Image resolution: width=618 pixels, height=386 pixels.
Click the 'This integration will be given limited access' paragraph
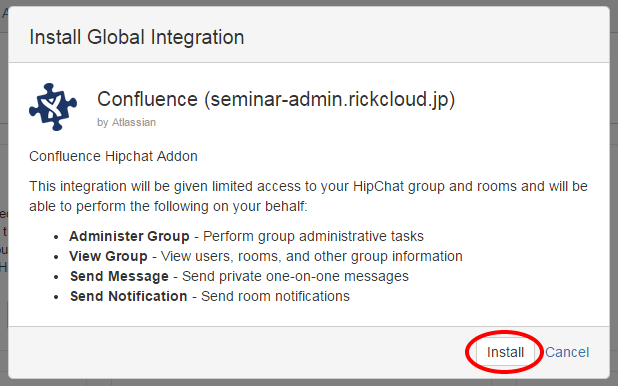pos(308,196)
